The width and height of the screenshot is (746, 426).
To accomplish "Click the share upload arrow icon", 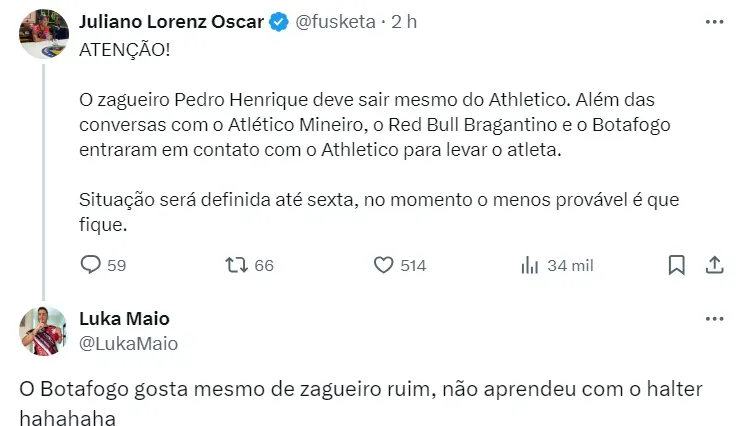I will (x=714, y=265).
